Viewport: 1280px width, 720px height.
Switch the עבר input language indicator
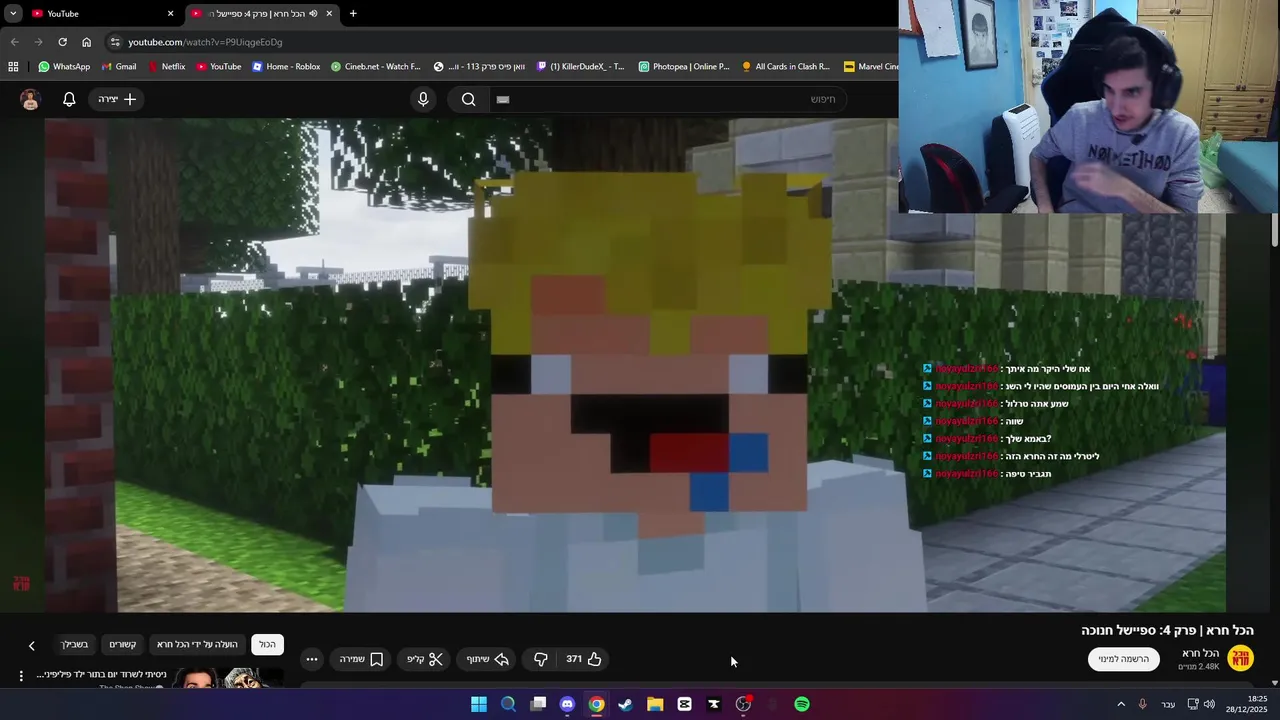point(1168,704)
